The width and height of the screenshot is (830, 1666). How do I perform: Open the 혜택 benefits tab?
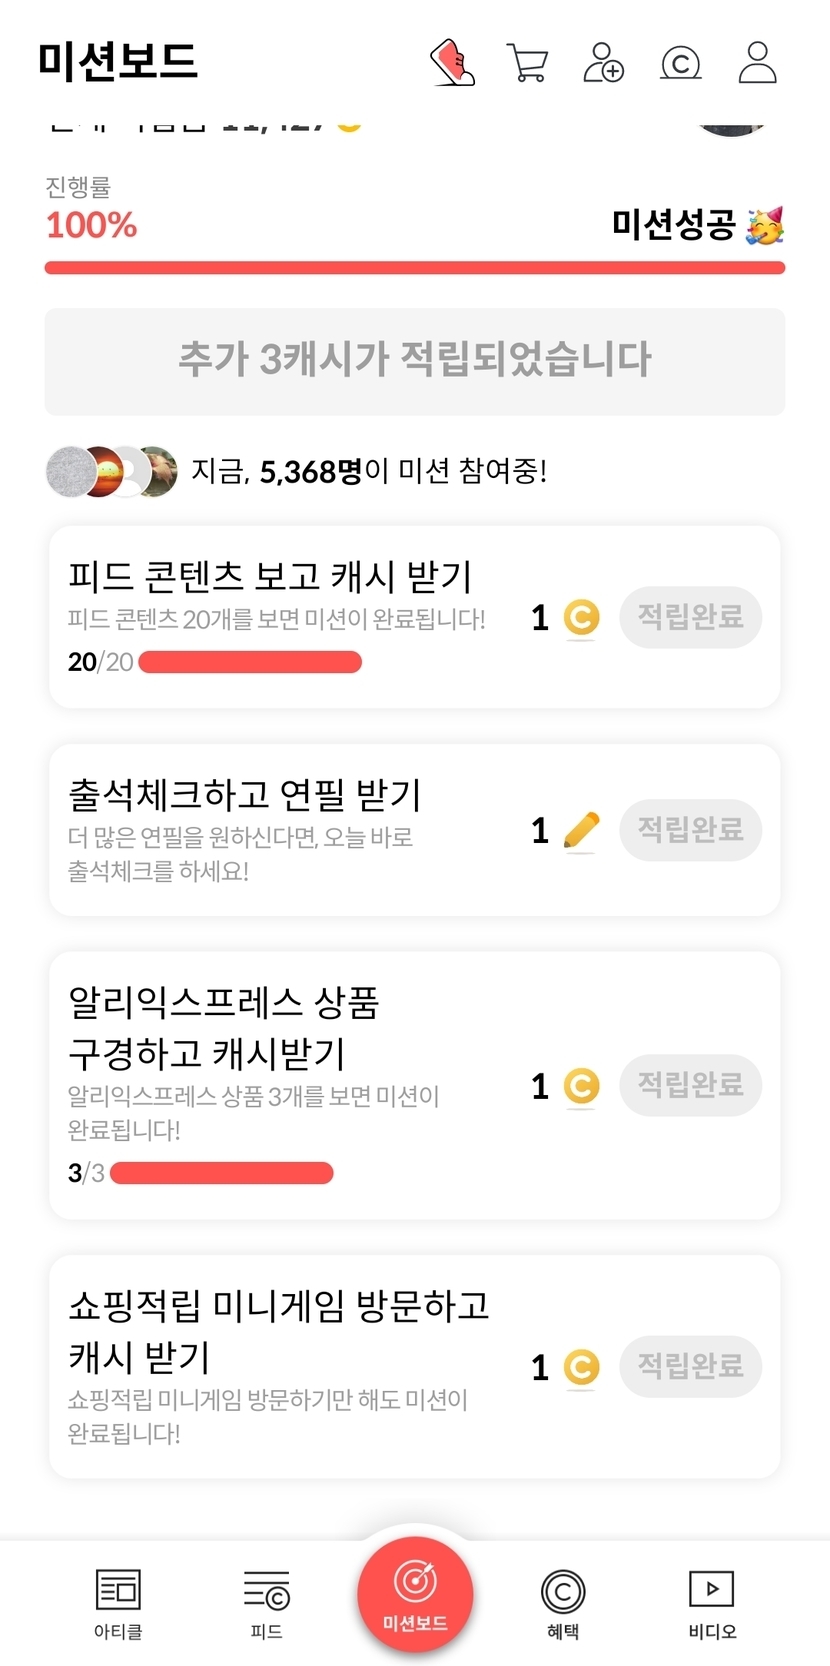(x=563, y=1603)
